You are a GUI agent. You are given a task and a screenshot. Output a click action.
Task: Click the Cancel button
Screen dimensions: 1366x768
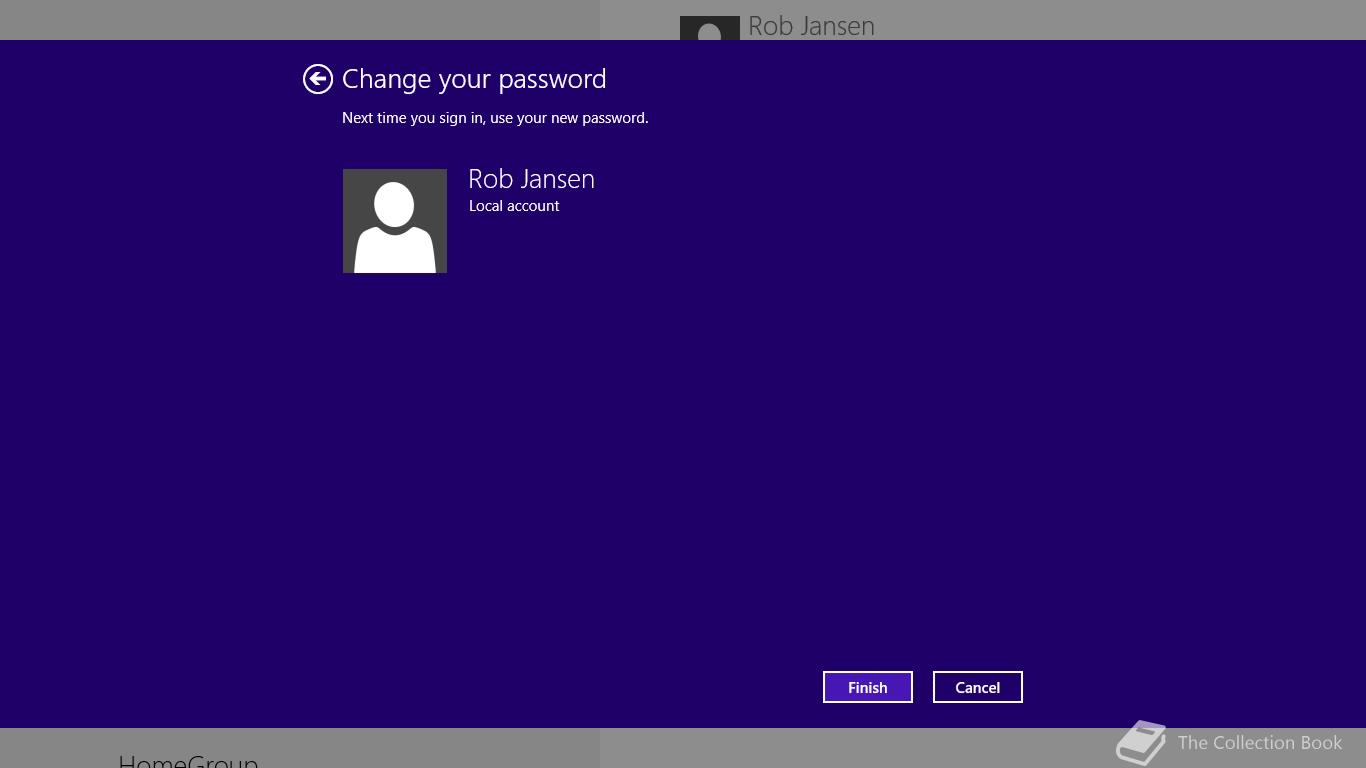click(x=978, y=687)
